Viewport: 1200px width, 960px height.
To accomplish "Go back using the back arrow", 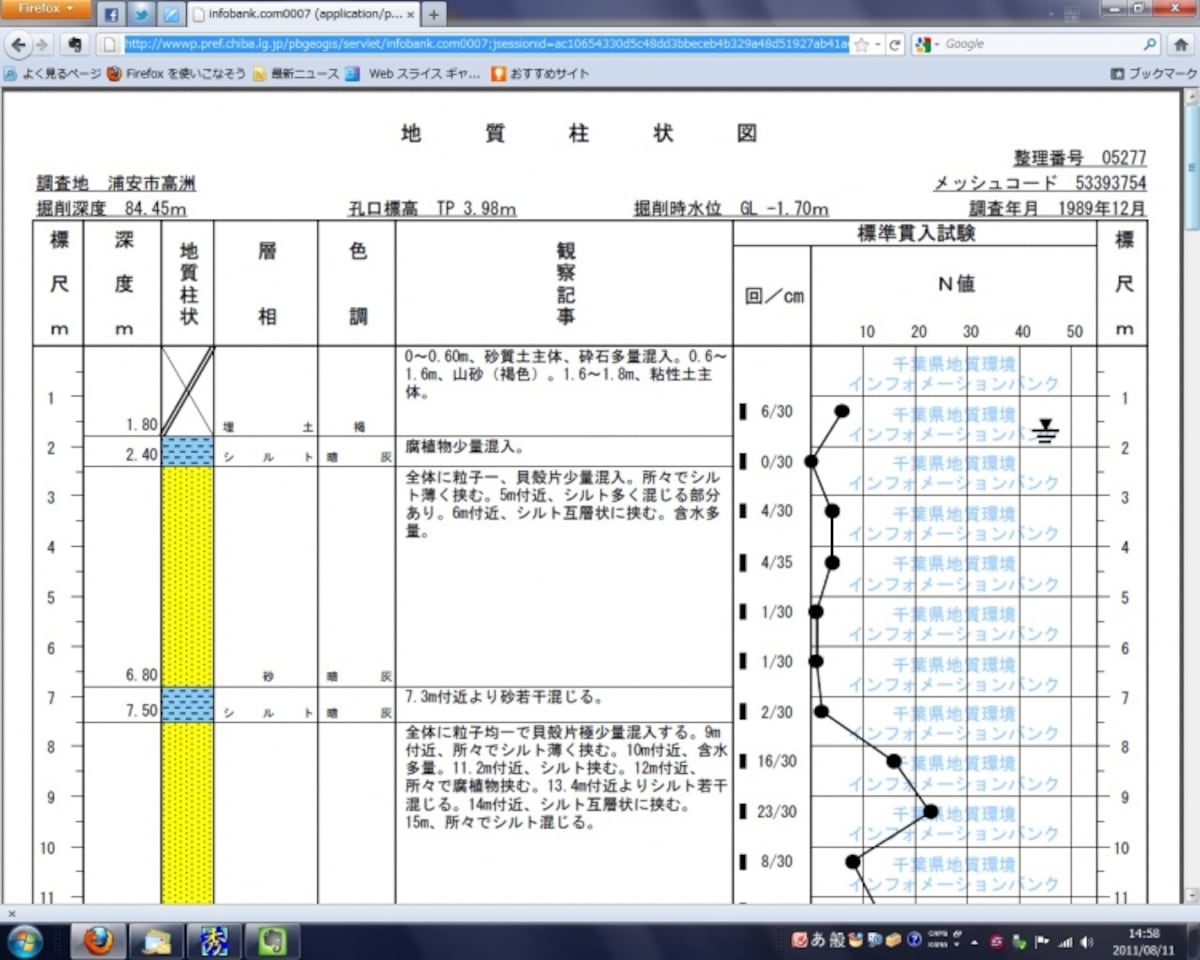I will coord(18,44).
